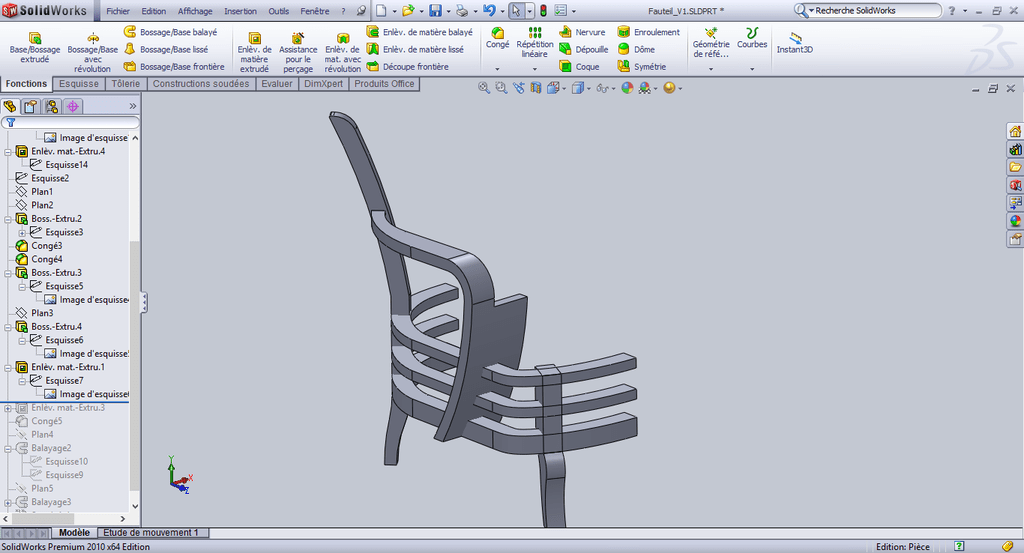Collapse the Boss.-Extru.3 tree node

(9, 273)
